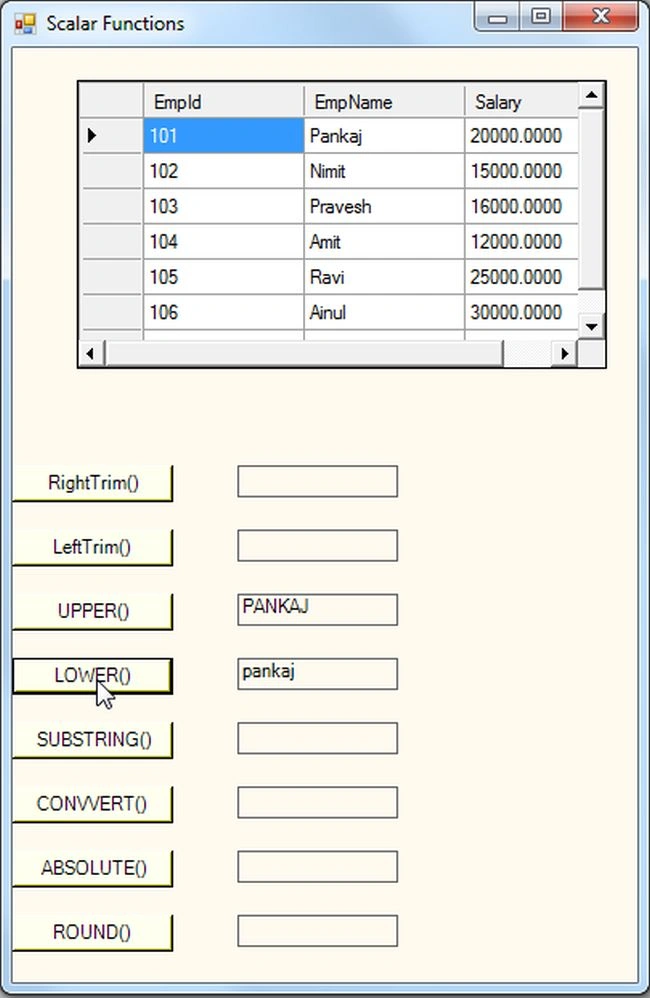
Task: Click the text box containing PANKAJ
Action: (318, 610)
